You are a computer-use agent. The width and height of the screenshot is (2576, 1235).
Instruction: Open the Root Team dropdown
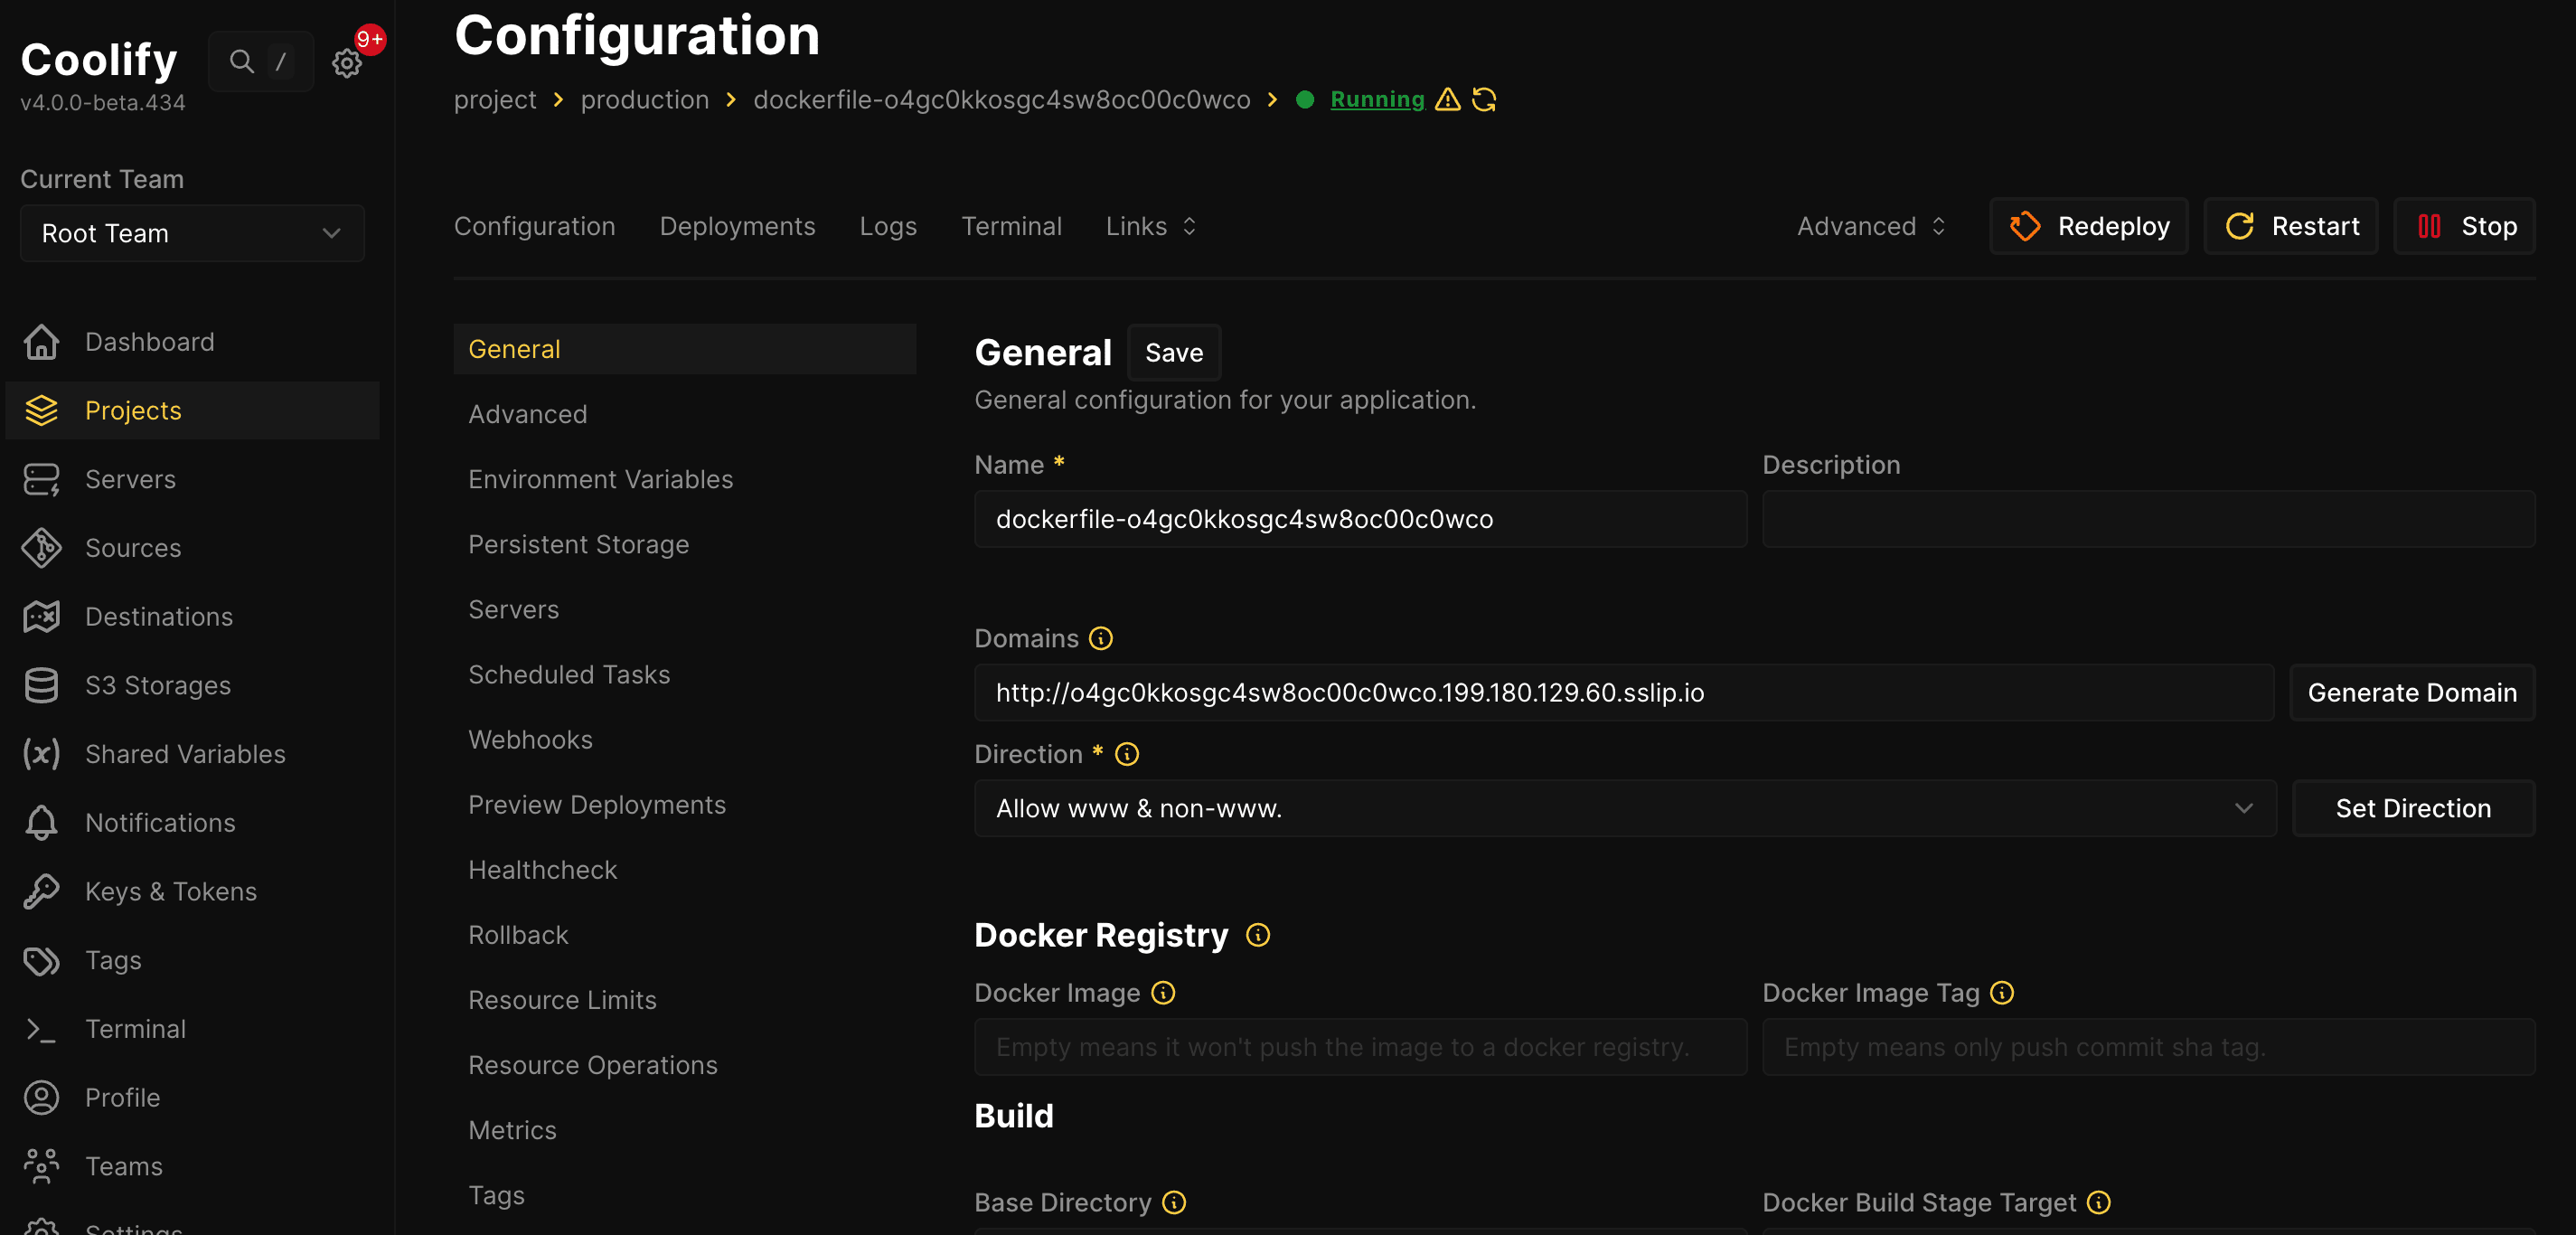click(192, 233)
